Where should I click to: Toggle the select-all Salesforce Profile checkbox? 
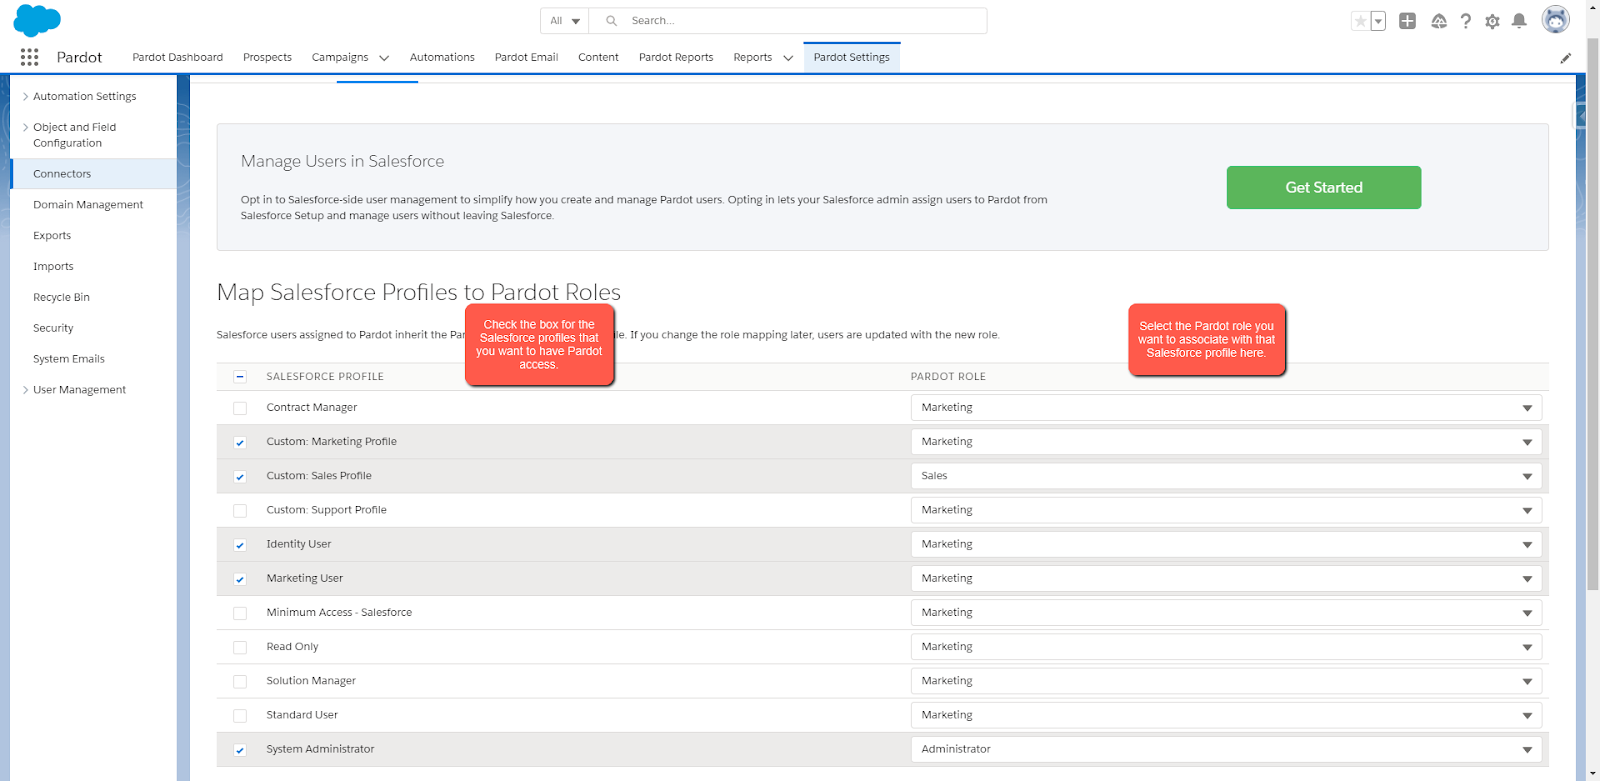[240, 377]
